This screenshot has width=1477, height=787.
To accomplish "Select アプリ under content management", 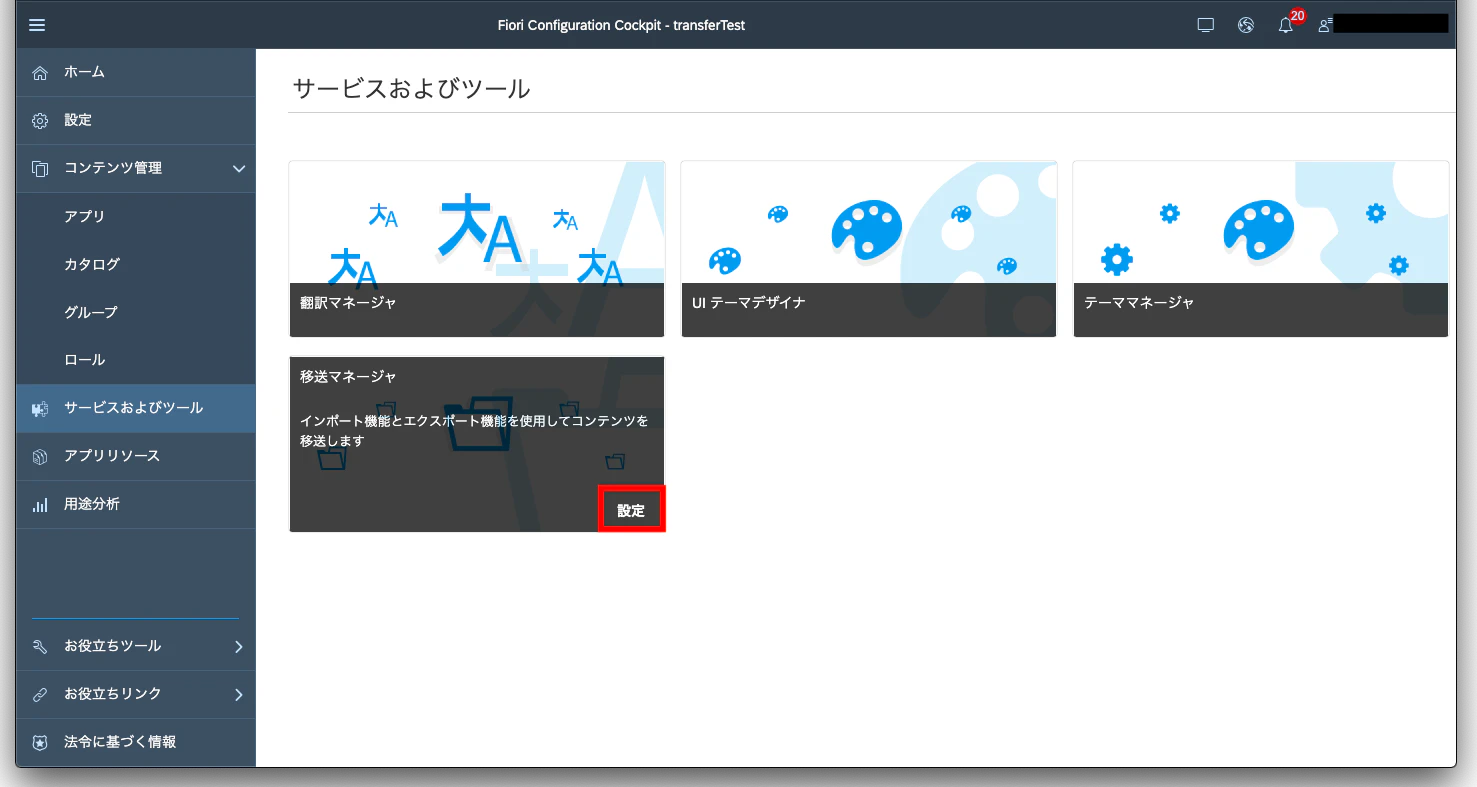I will (136, 217).
